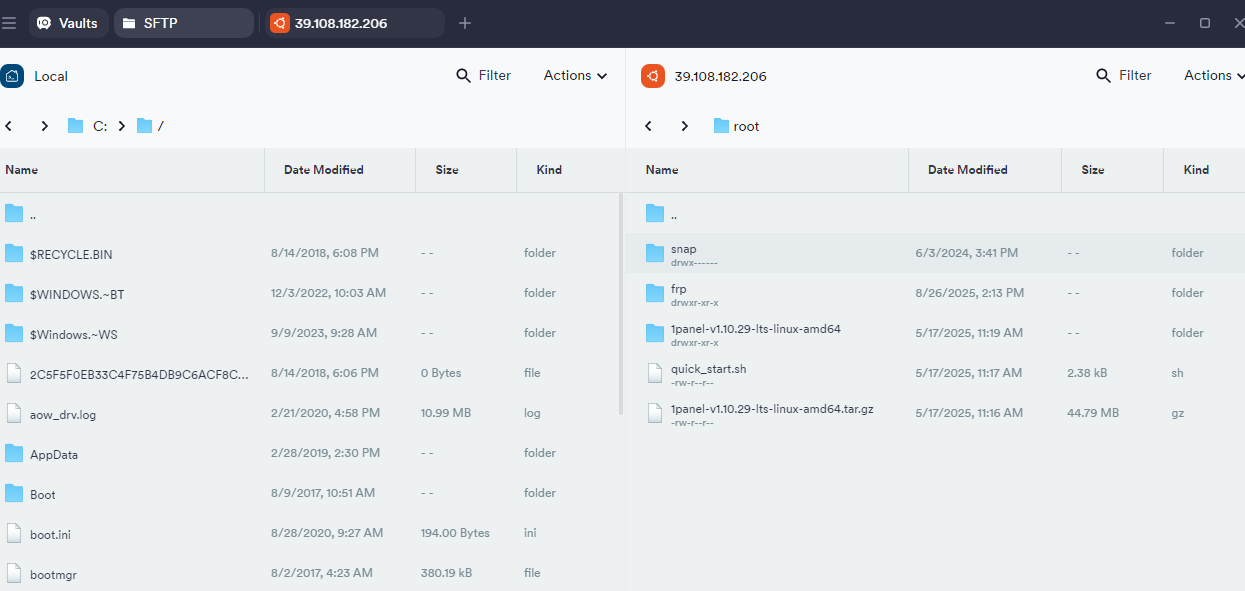Click the new tab plus icon
Viewport: 1245px width, 591px height.
coord(464,23)
